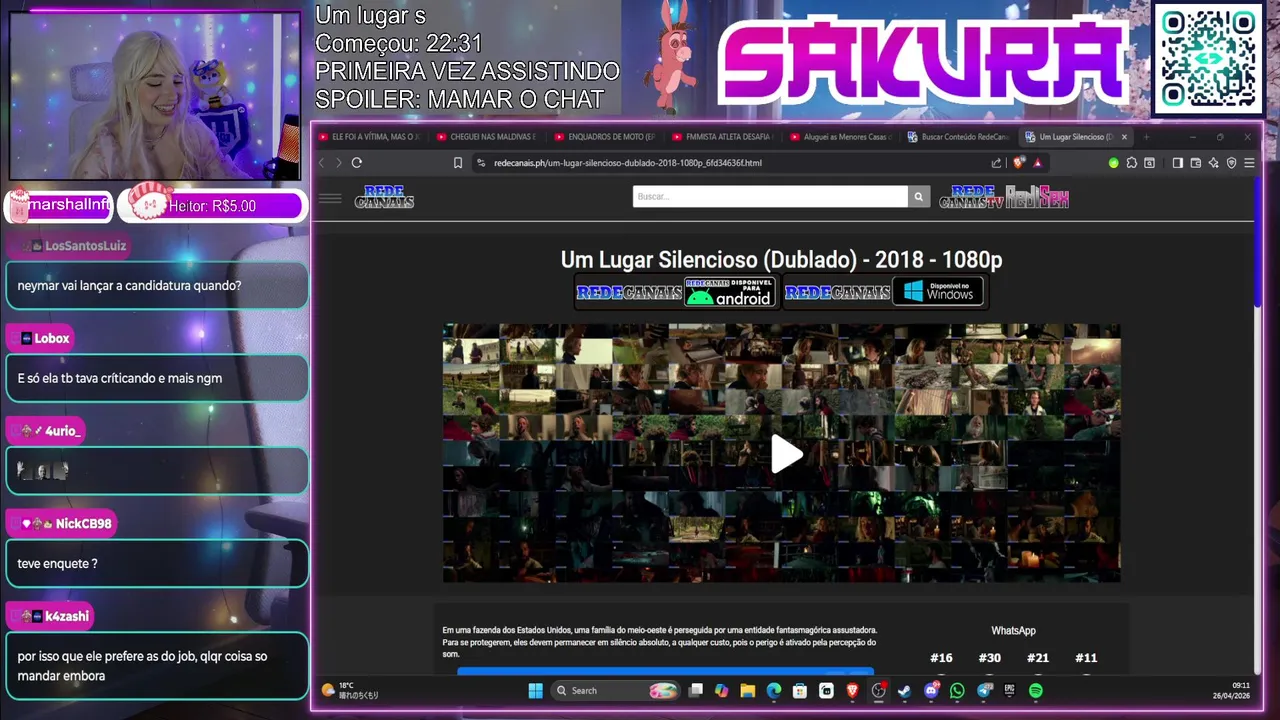Image resolution: width=1280 pixels, height=720 pixels.
Task: Click chat message 'teve enquete ?'
Action: [x=57, y=564]
